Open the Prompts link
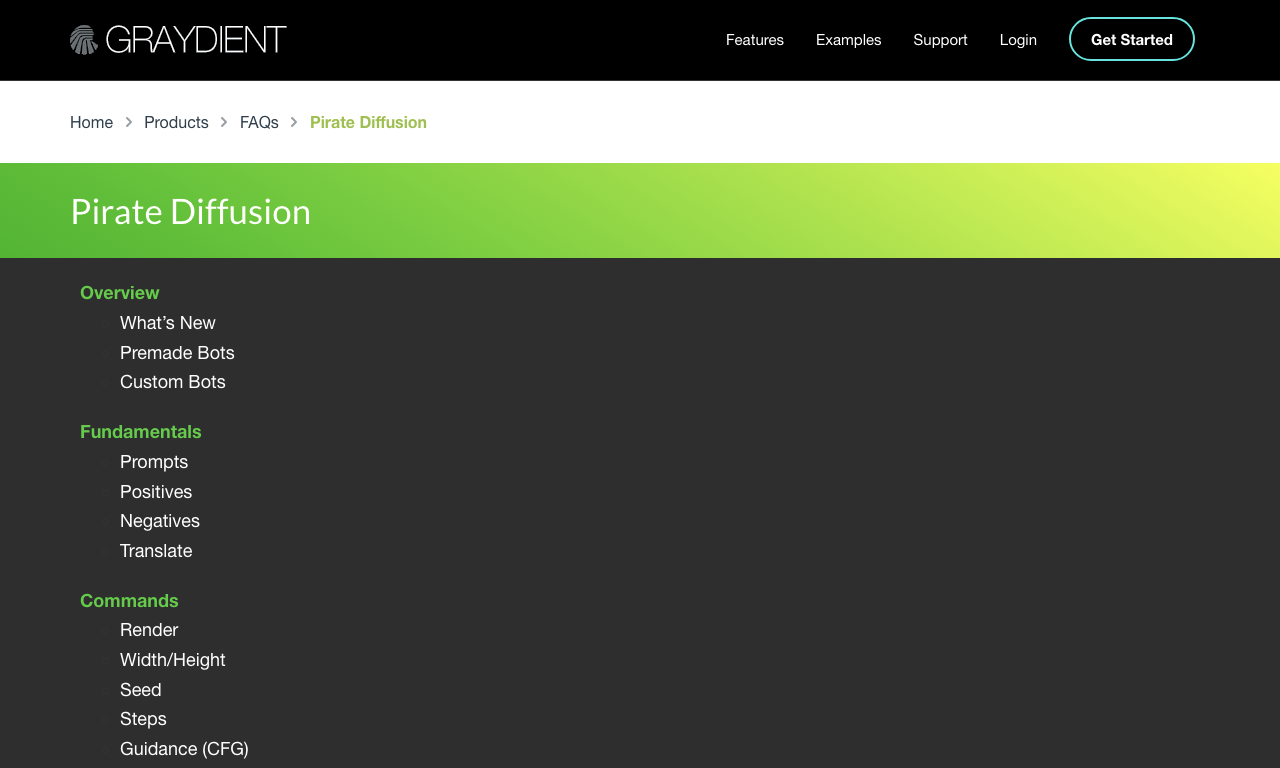This screenshot has width=1280, height=768. [154, 462]
